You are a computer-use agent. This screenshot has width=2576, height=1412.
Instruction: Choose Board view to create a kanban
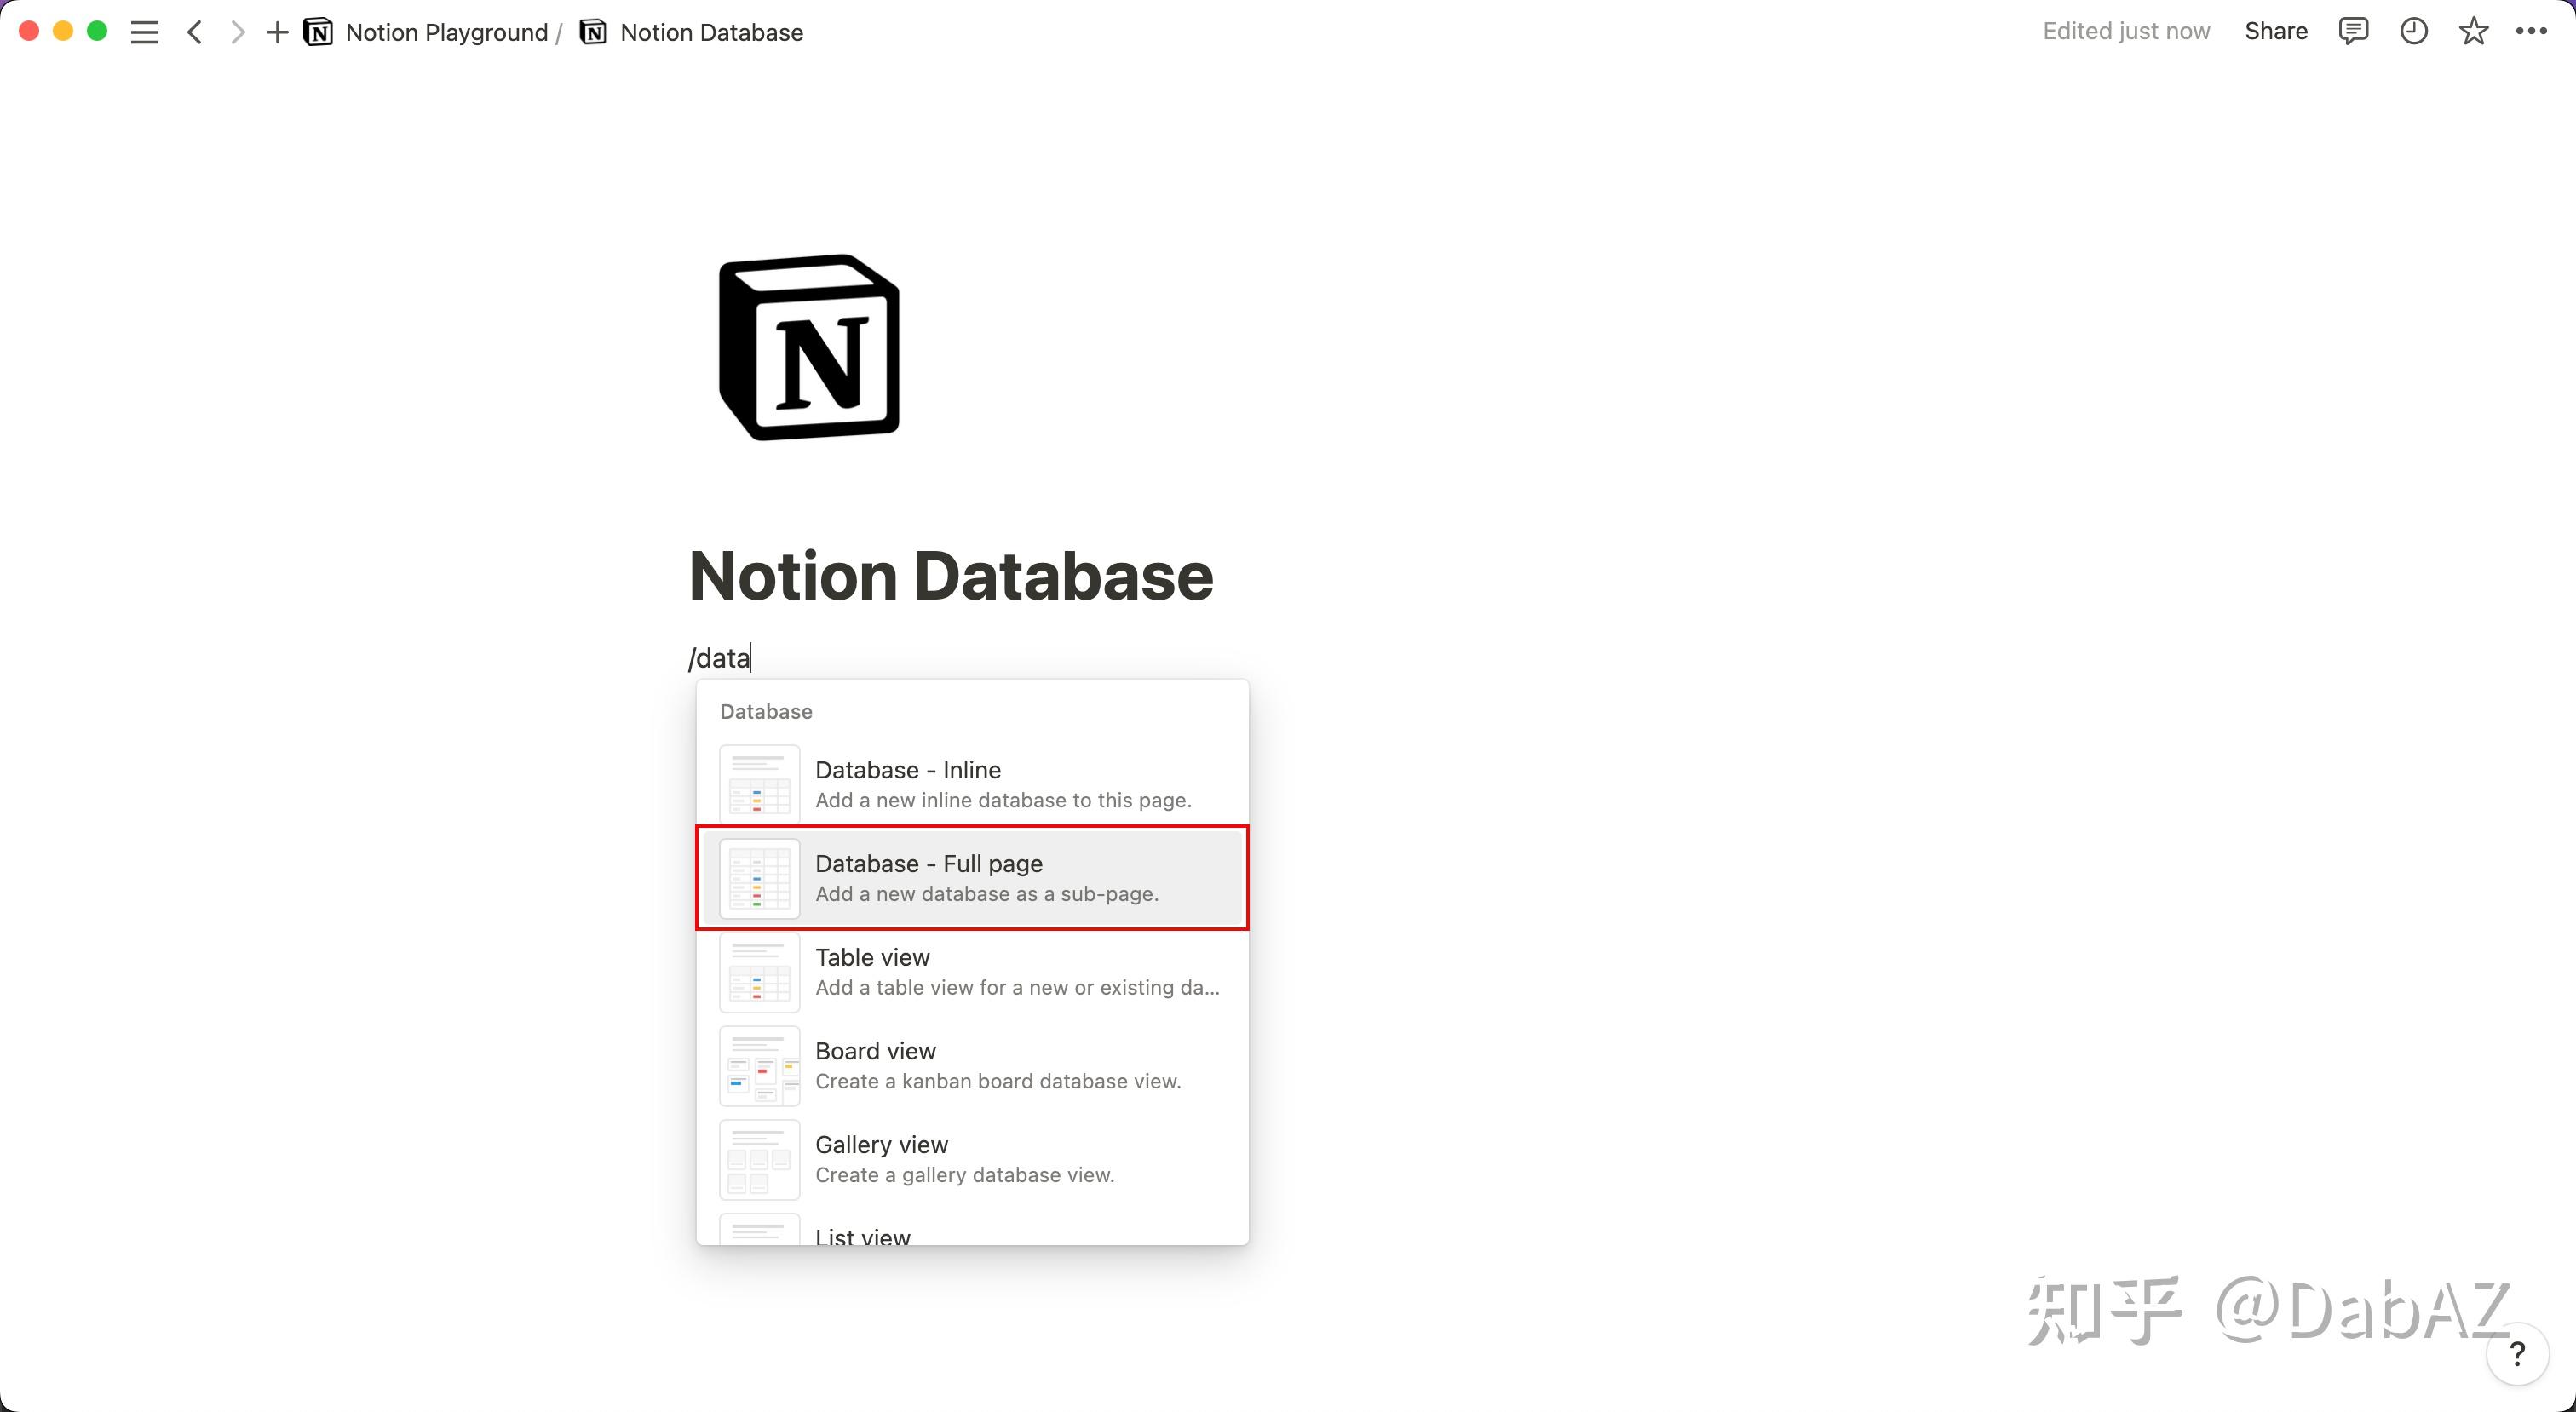click(971, 1065)
